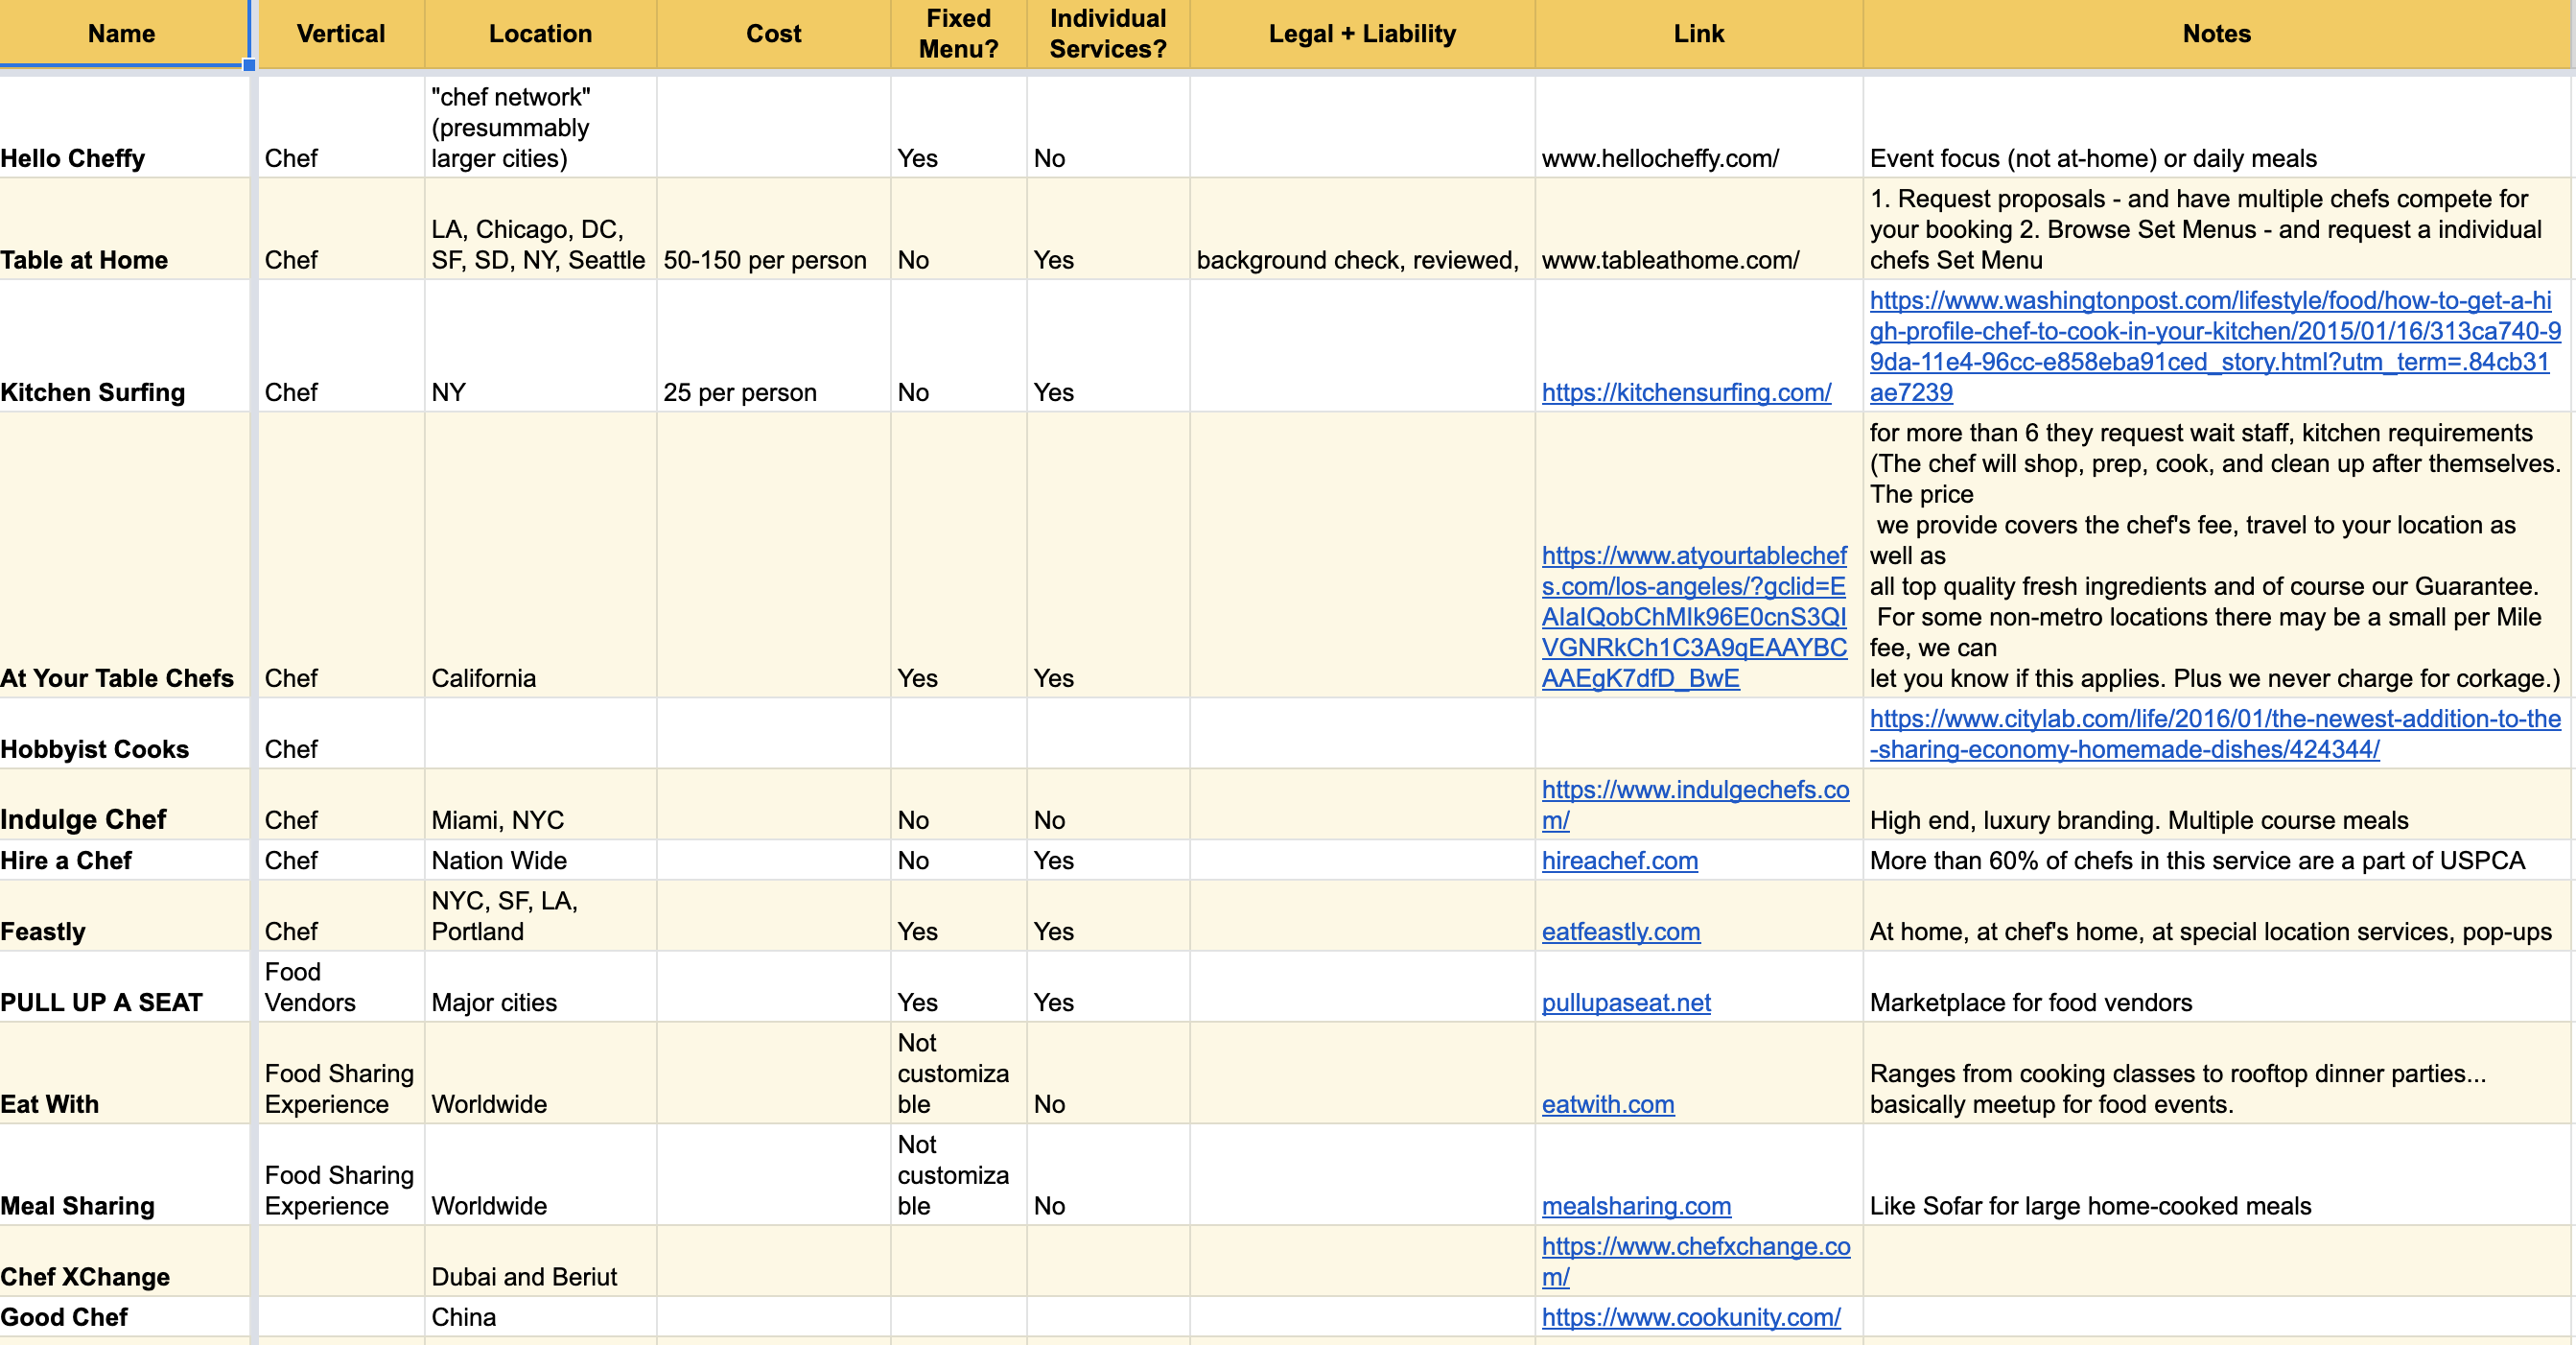Select the "Request proposals" notes cell
Image resolution: width=2576 pixels, height=1345 pixels.
tap(2217, 229)
